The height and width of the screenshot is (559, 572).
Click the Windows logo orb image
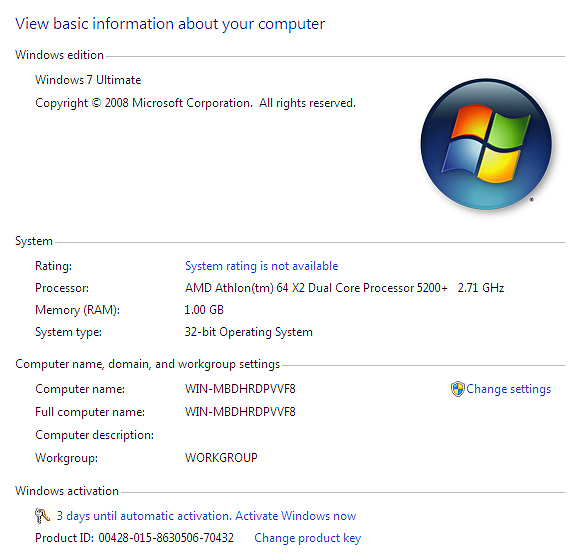[x=486, y=144]
